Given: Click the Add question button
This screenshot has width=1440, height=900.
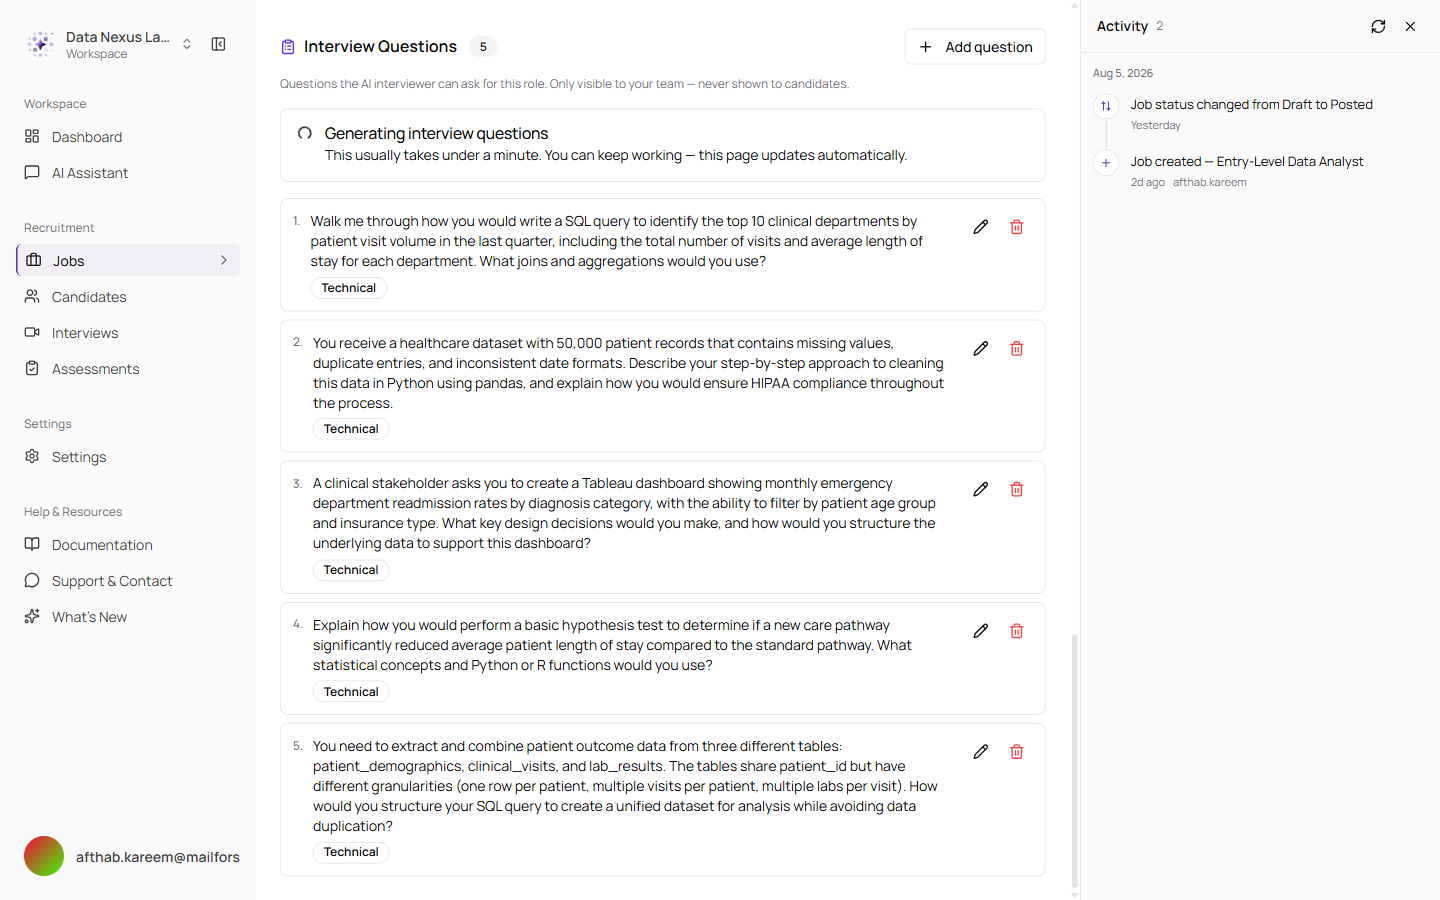Looking at the screenshot, I should click(975, 47).
